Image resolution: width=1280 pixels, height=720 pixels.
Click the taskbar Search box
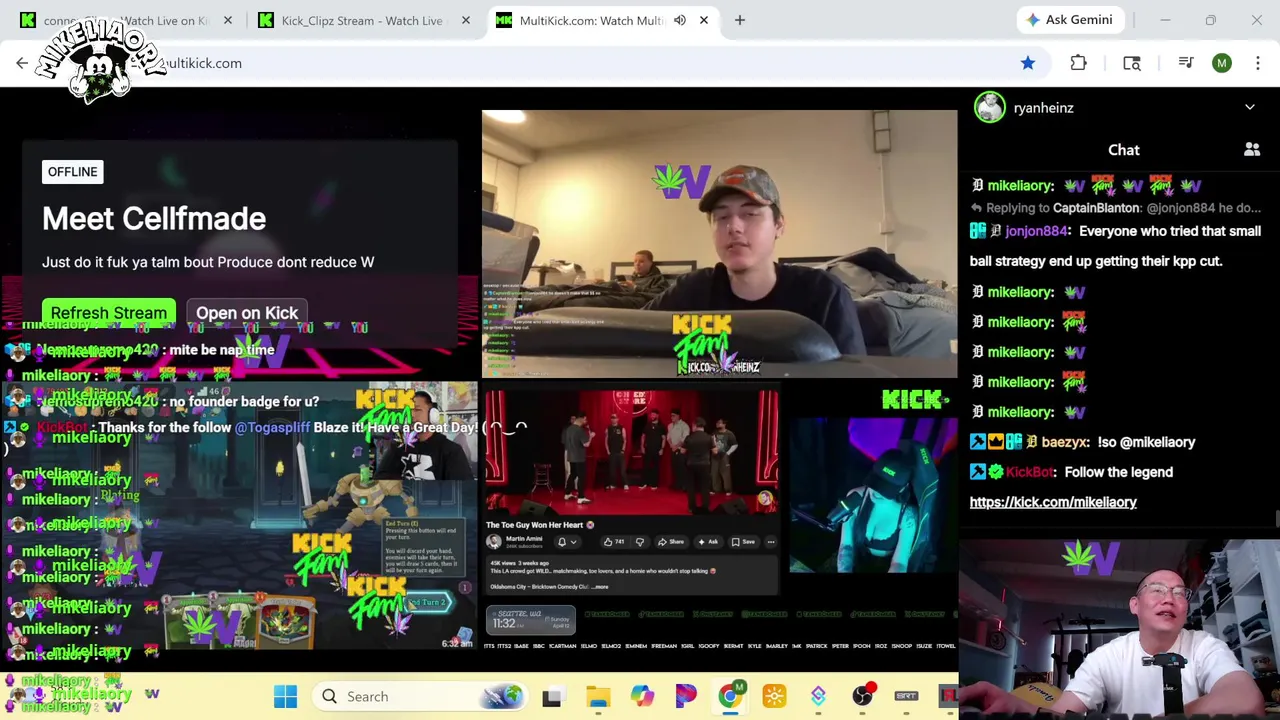(422, 696)
